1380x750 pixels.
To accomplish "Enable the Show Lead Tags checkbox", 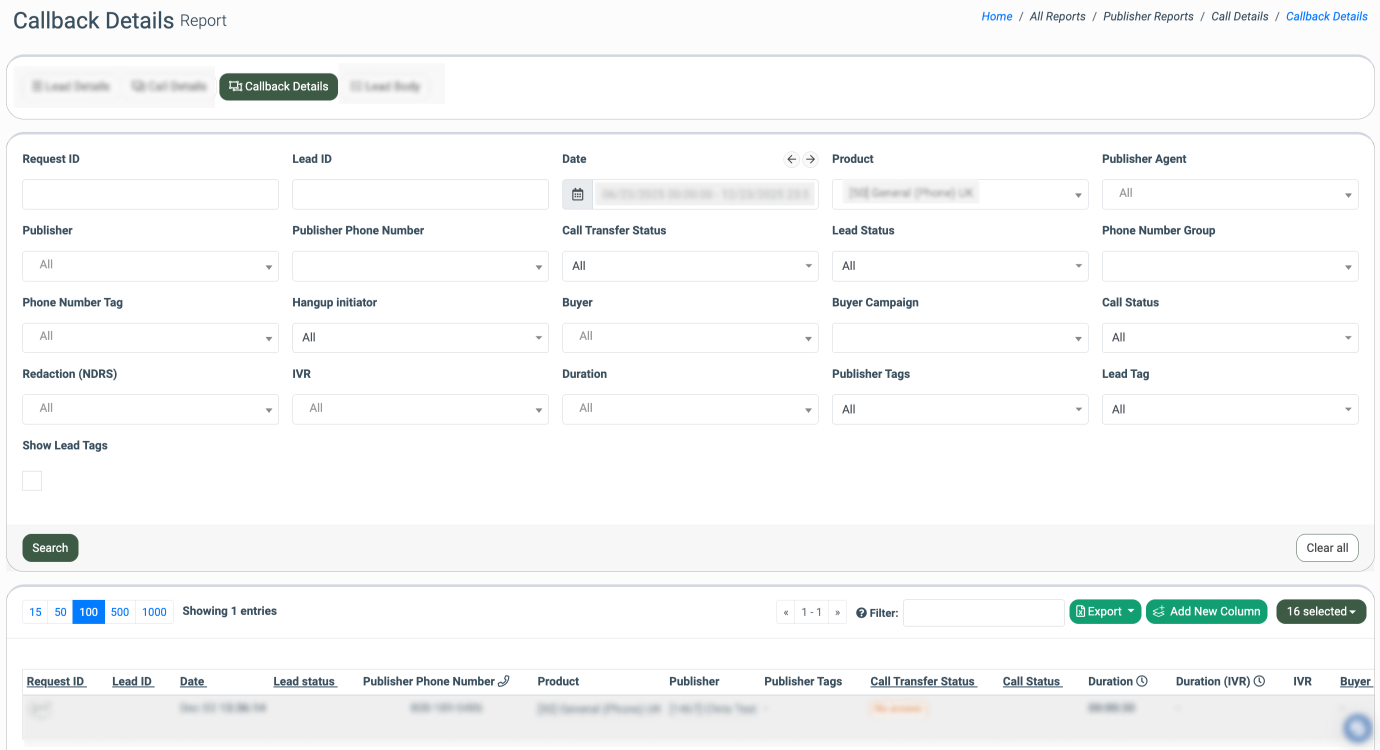I will (x=32, y=481).
